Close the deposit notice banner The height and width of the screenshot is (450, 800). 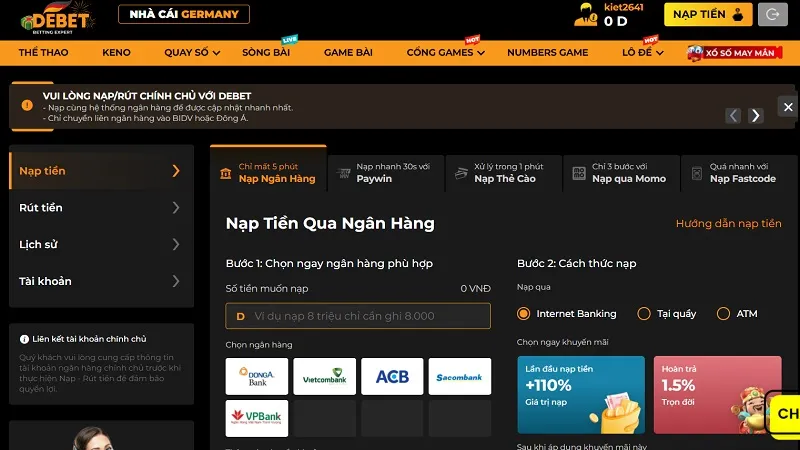click(x=788, y=107)
